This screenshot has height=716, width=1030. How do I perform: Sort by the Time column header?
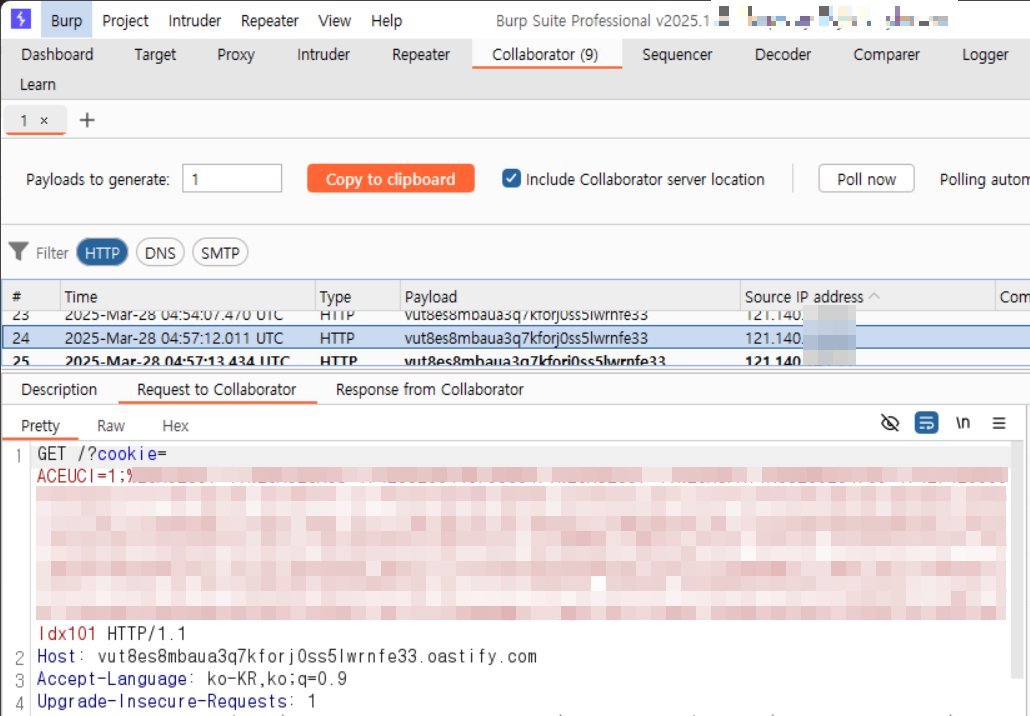pos(188,296)
